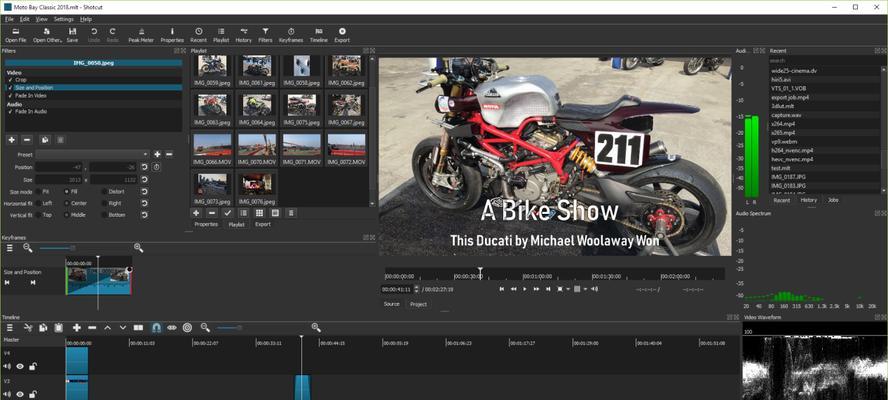
Task: Open the Playlist panel via toolbar icon
Action: click(x=221, y=35)
